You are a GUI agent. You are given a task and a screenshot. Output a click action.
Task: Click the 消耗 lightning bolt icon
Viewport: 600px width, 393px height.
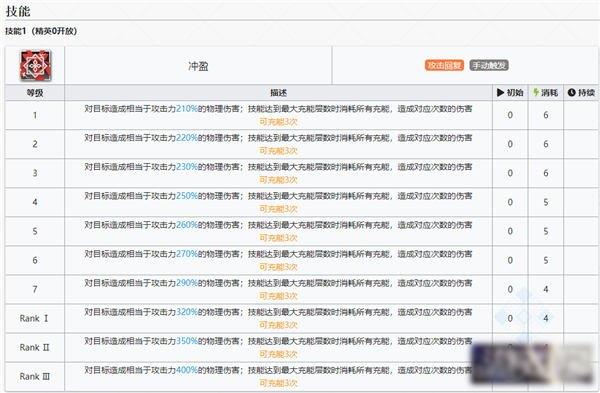coord(536,92)
